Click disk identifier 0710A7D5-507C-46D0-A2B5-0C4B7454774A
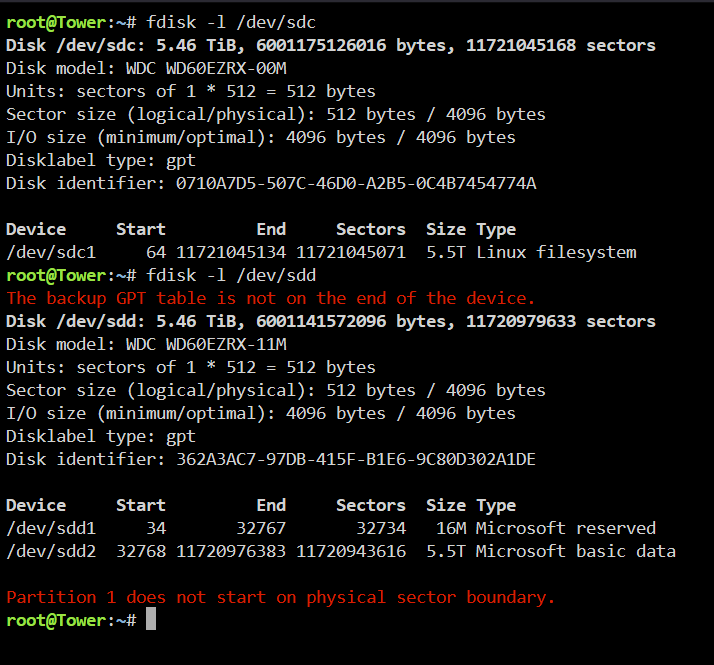The image size is (714, 665). pos(356,184)
